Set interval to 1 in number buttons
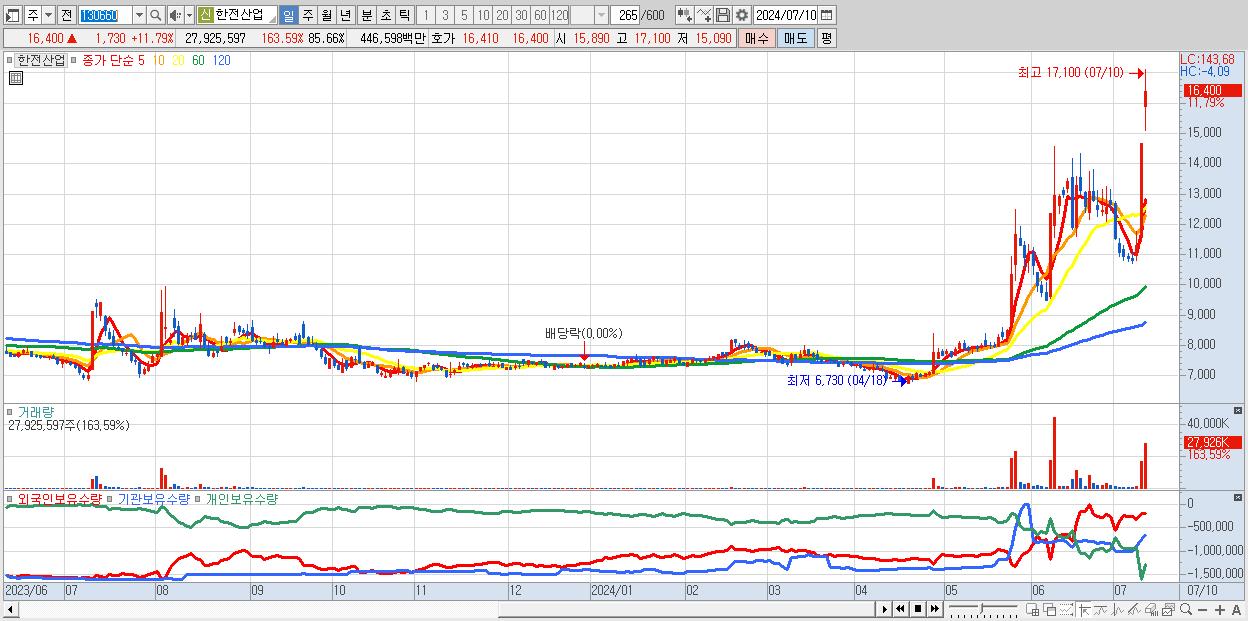Screen dimensions: 1248x621 (x=425, y=15)
